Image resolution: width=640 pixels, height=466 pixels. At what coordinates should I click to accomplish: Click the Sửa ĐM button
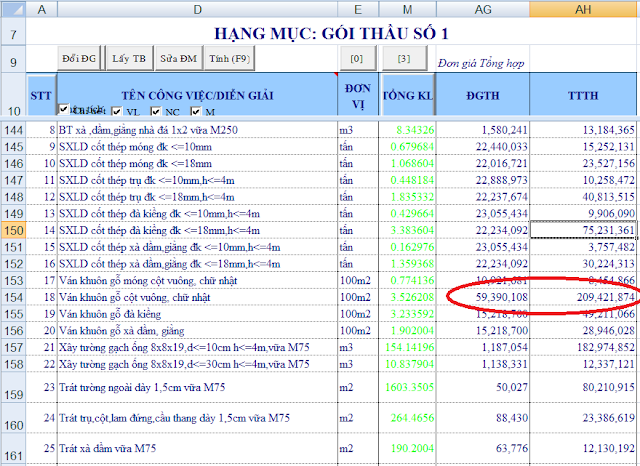point(179,58)
